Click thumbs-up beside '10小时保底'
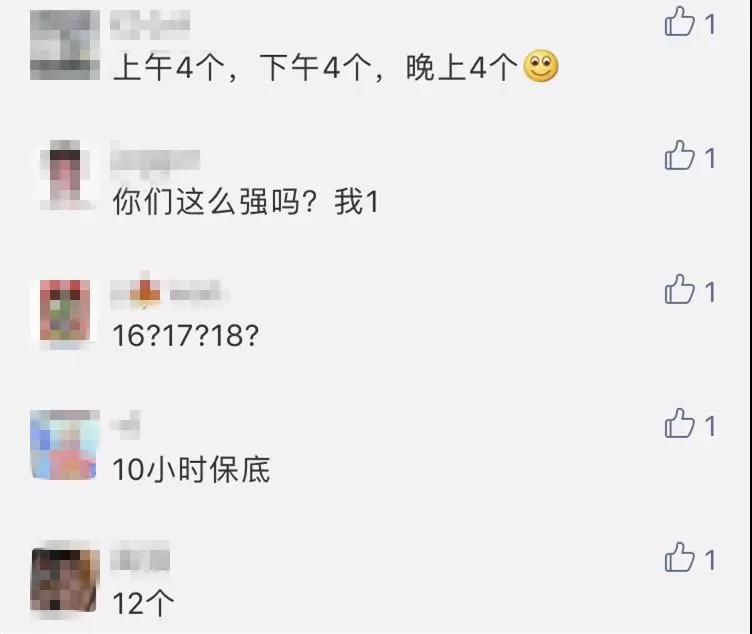 click(679, 423)
